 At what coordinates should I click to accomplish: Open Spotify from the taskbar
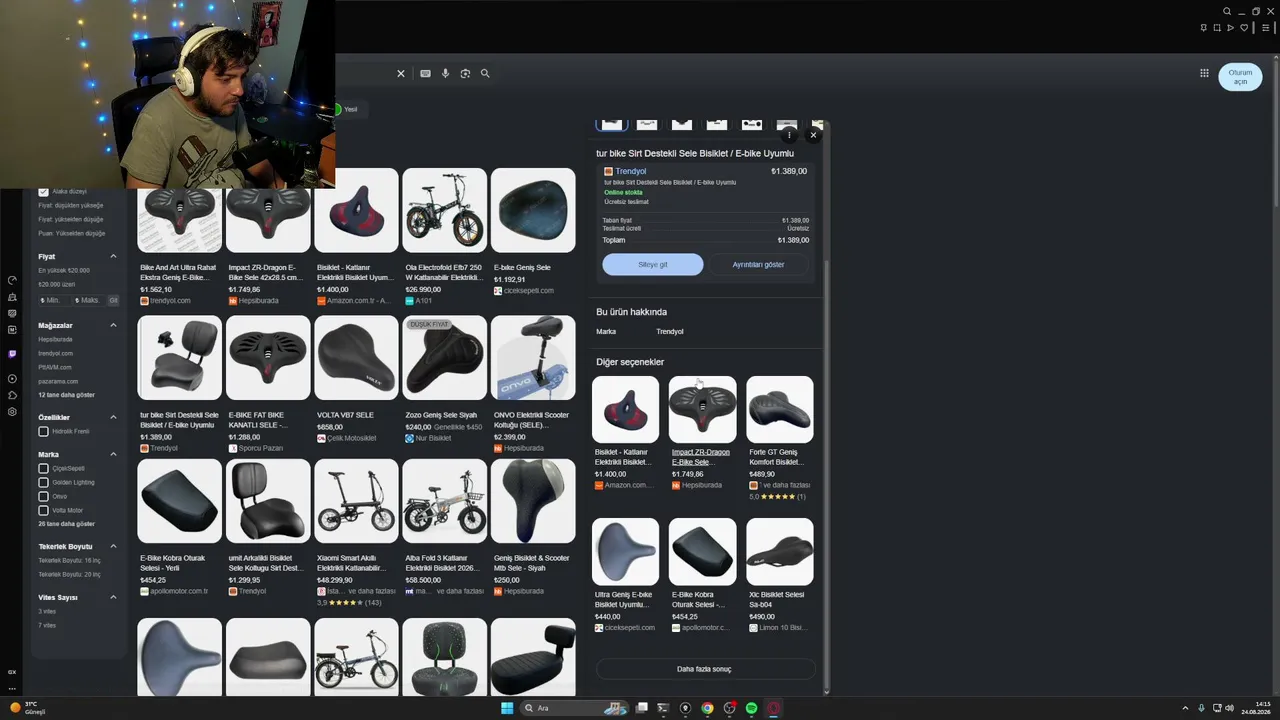point(751,708)
